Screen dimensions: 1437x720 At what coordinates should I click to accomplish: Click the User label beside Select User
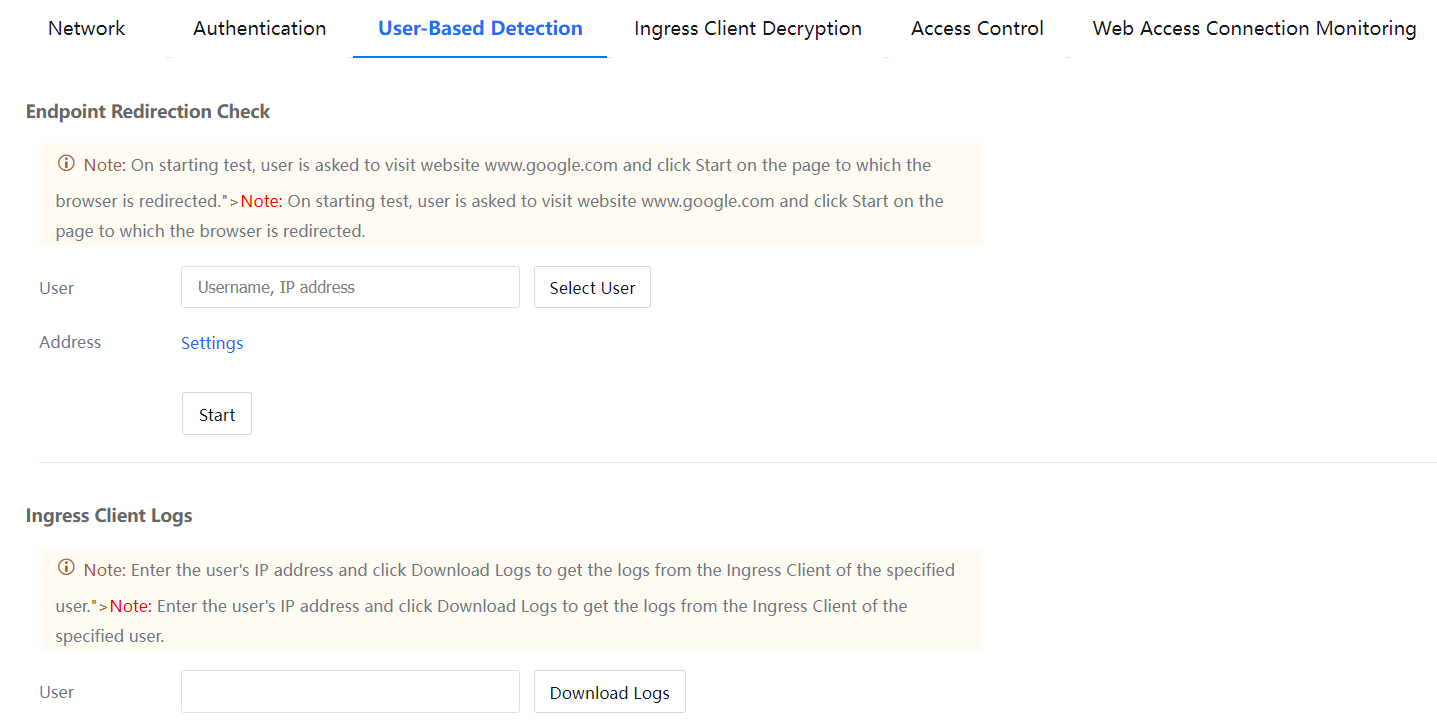click(57, 288)
